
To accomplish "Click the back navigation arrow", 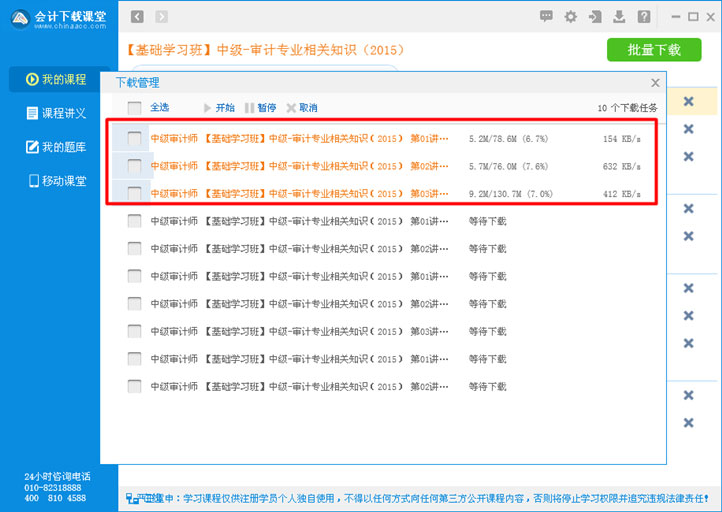I will click(137, 16).
